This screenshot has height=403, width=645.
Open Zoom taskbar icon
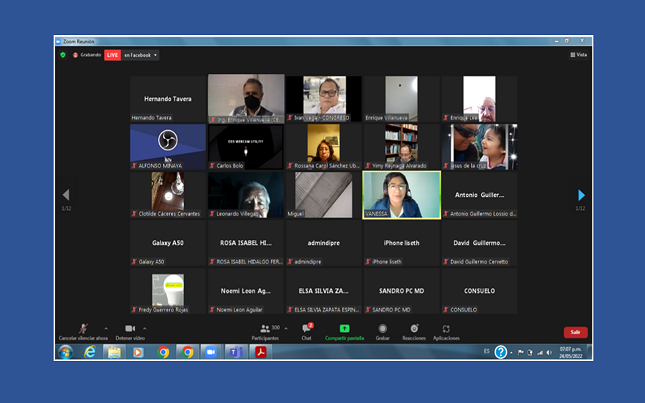click(x=211, y=352)
